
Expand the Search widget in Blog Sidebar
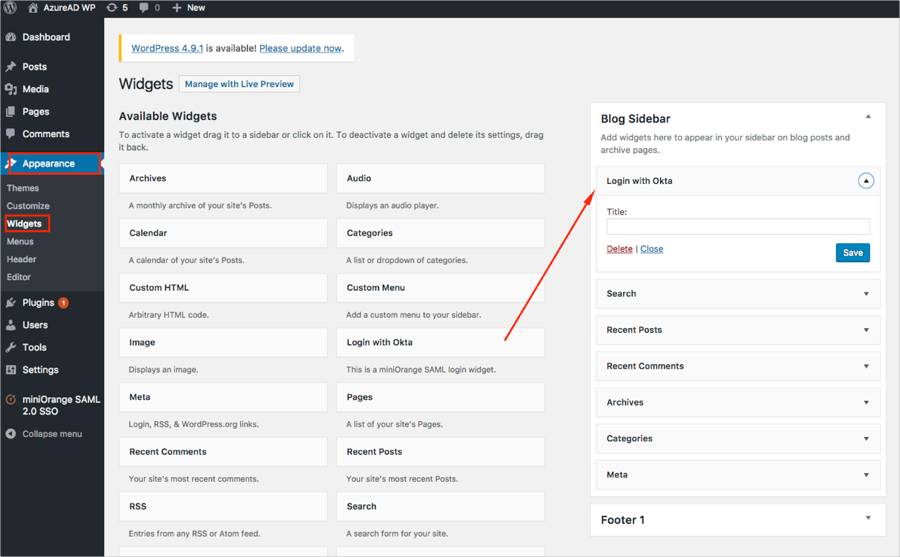pos(866,294)
